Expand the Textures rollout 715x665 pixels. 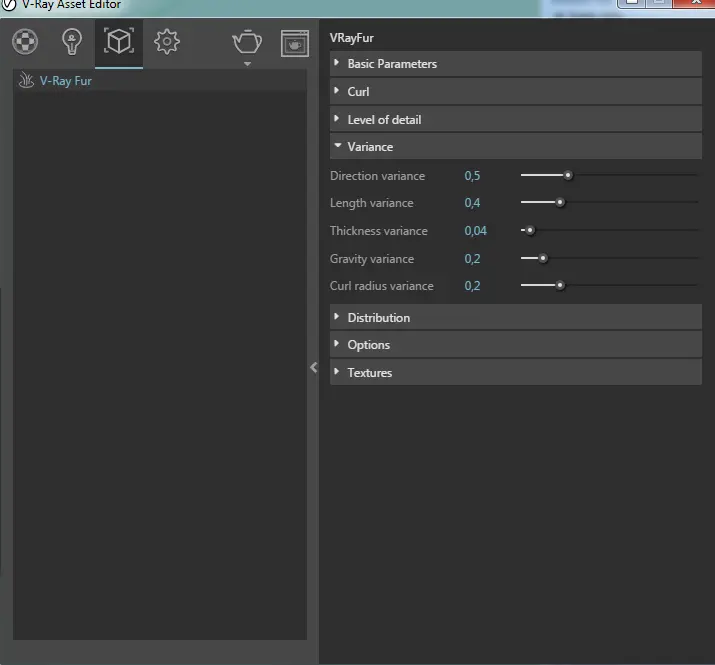(x=369, y=373)
